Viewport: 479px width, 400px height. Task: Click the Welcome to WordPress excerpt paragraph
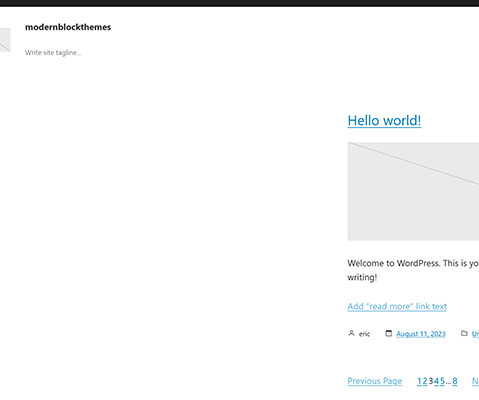click(413, 270)
